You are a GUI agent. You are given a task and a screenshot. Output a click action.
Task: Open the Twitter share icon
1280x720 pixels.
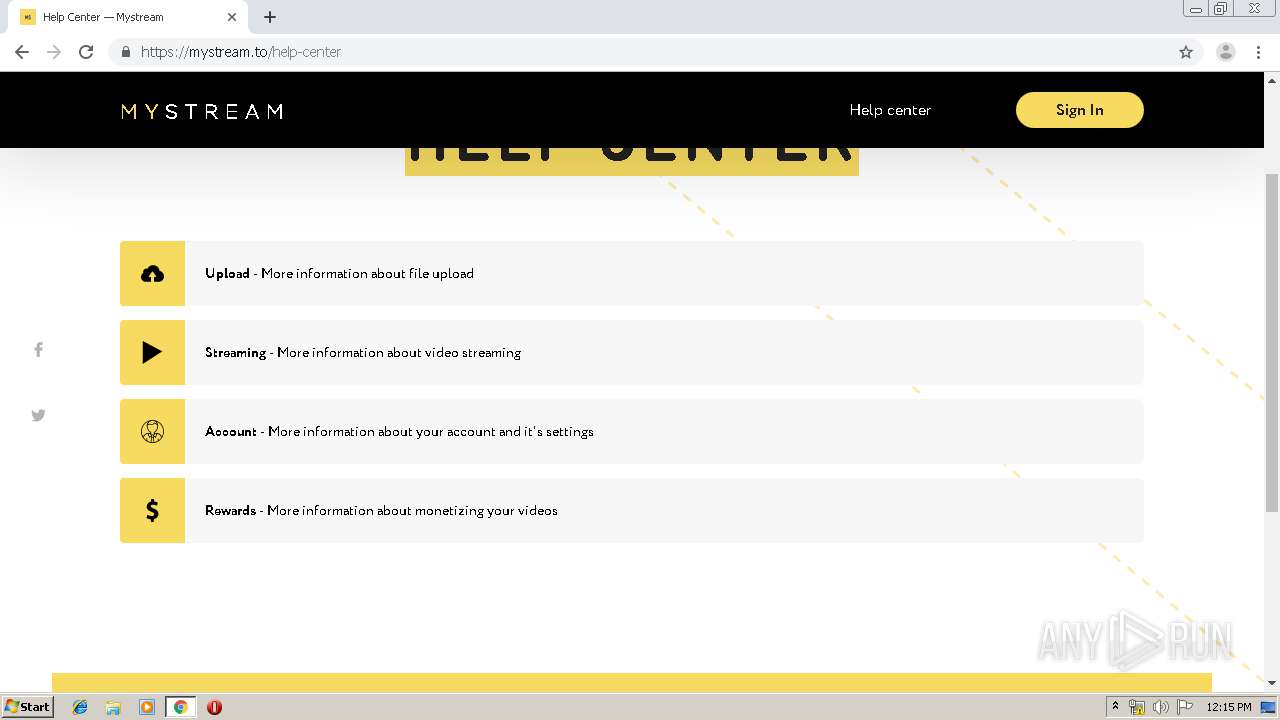coord(38,415)
